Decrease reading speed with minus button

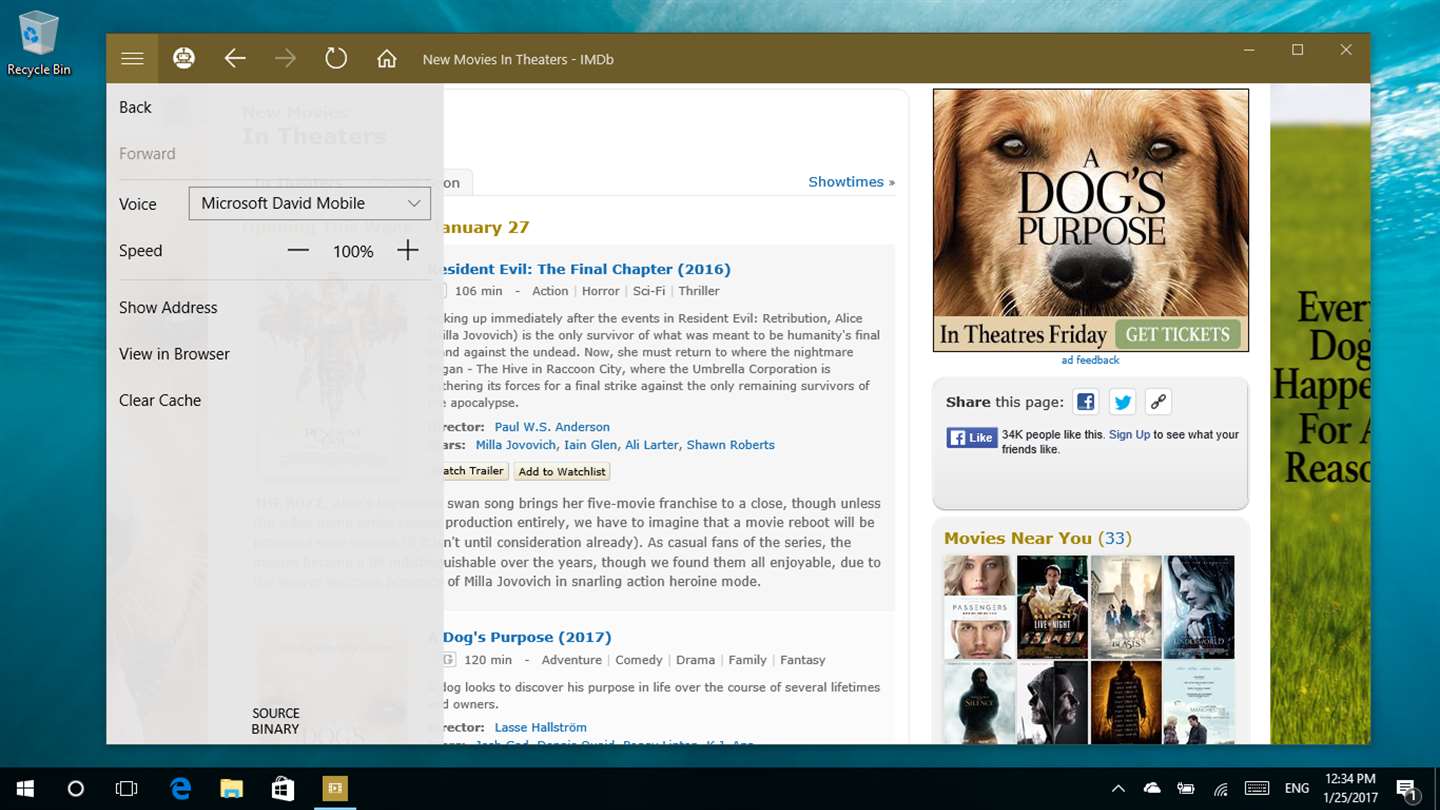click(298, 250)
